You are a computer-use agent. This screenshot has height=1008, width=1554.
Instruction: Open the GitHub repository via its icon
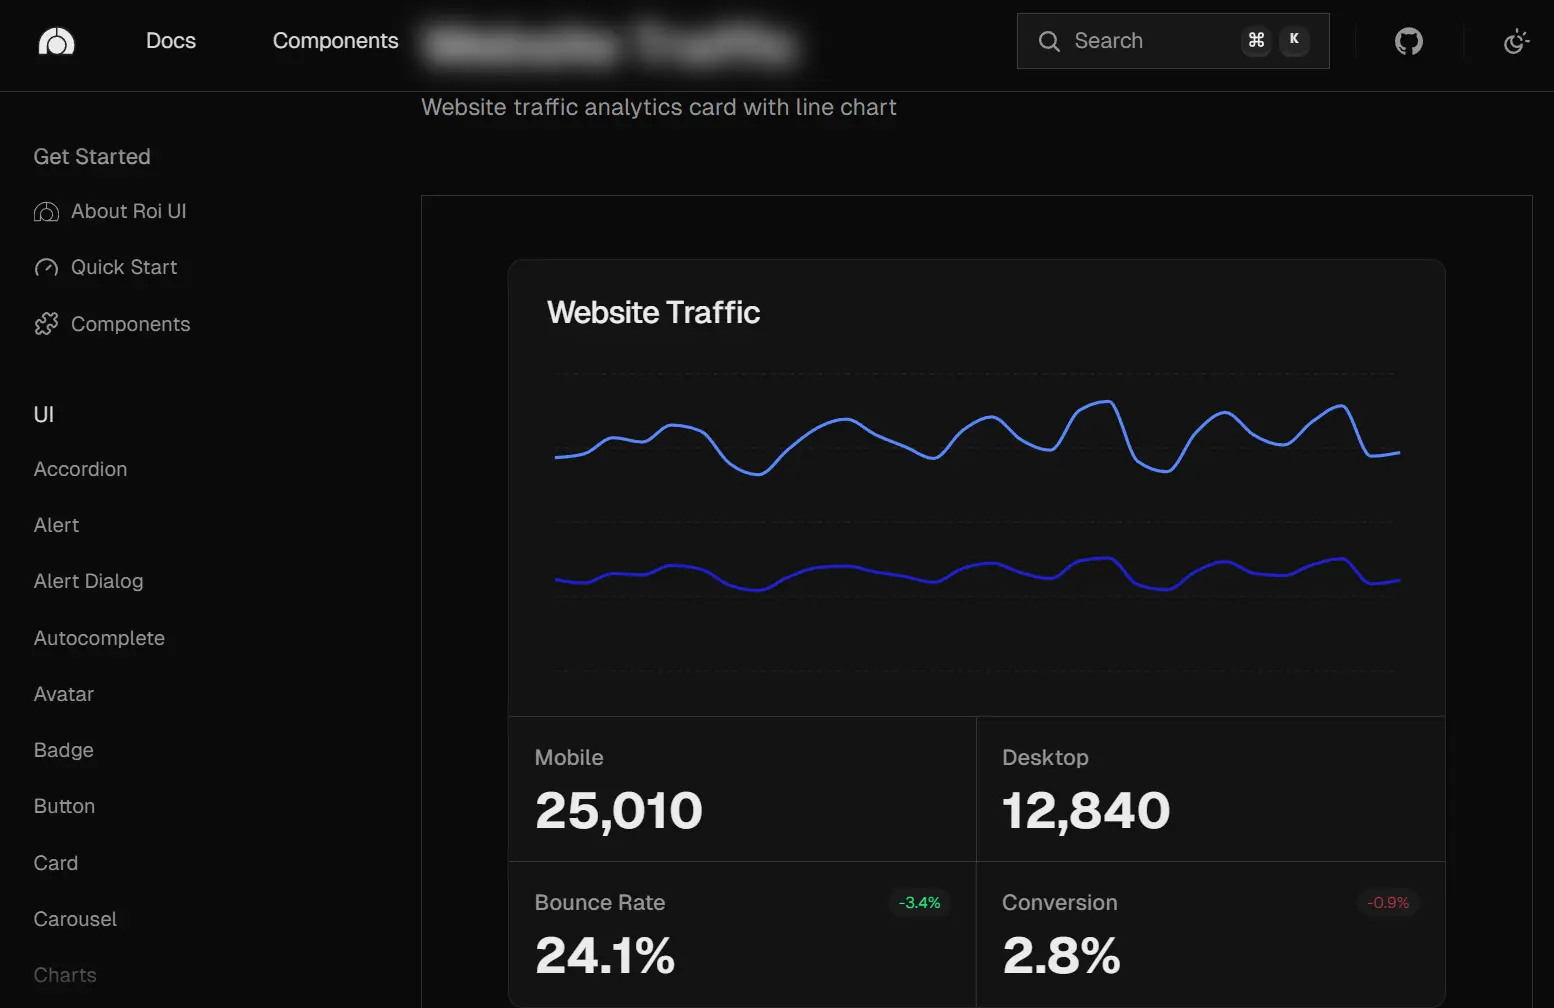point(1408,41)
